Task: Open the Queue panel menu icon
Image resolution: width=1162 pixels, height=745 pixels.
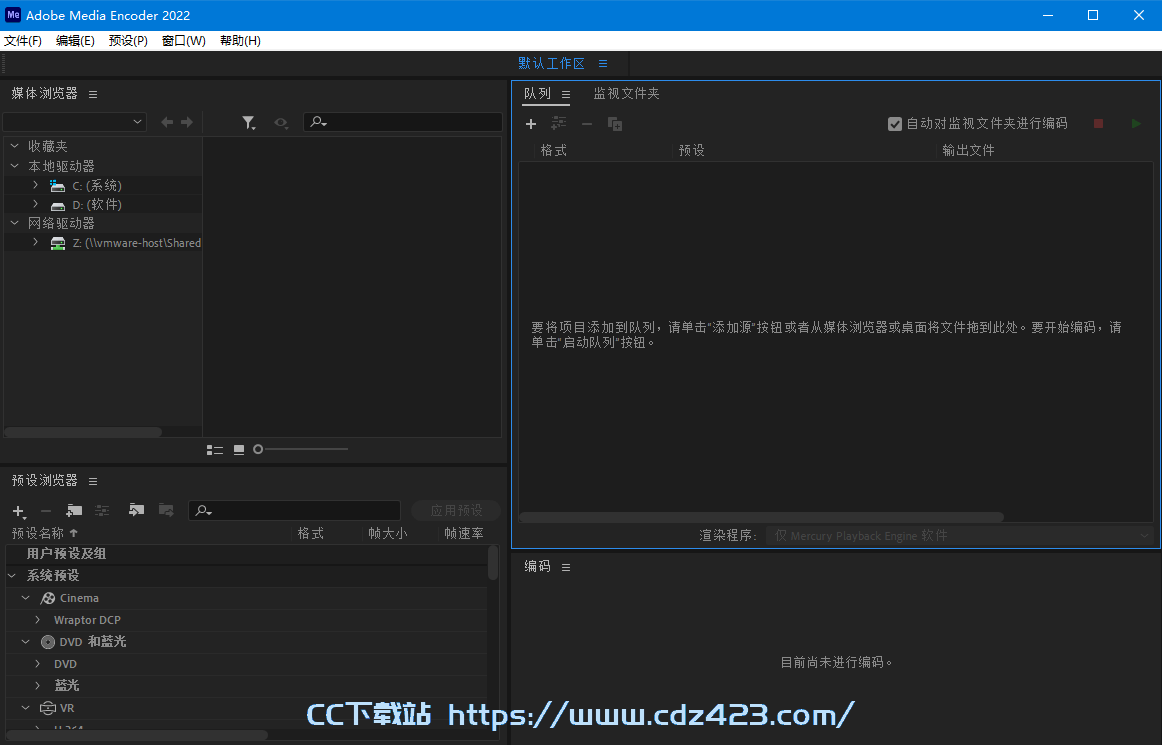Action: click(565, 94)
